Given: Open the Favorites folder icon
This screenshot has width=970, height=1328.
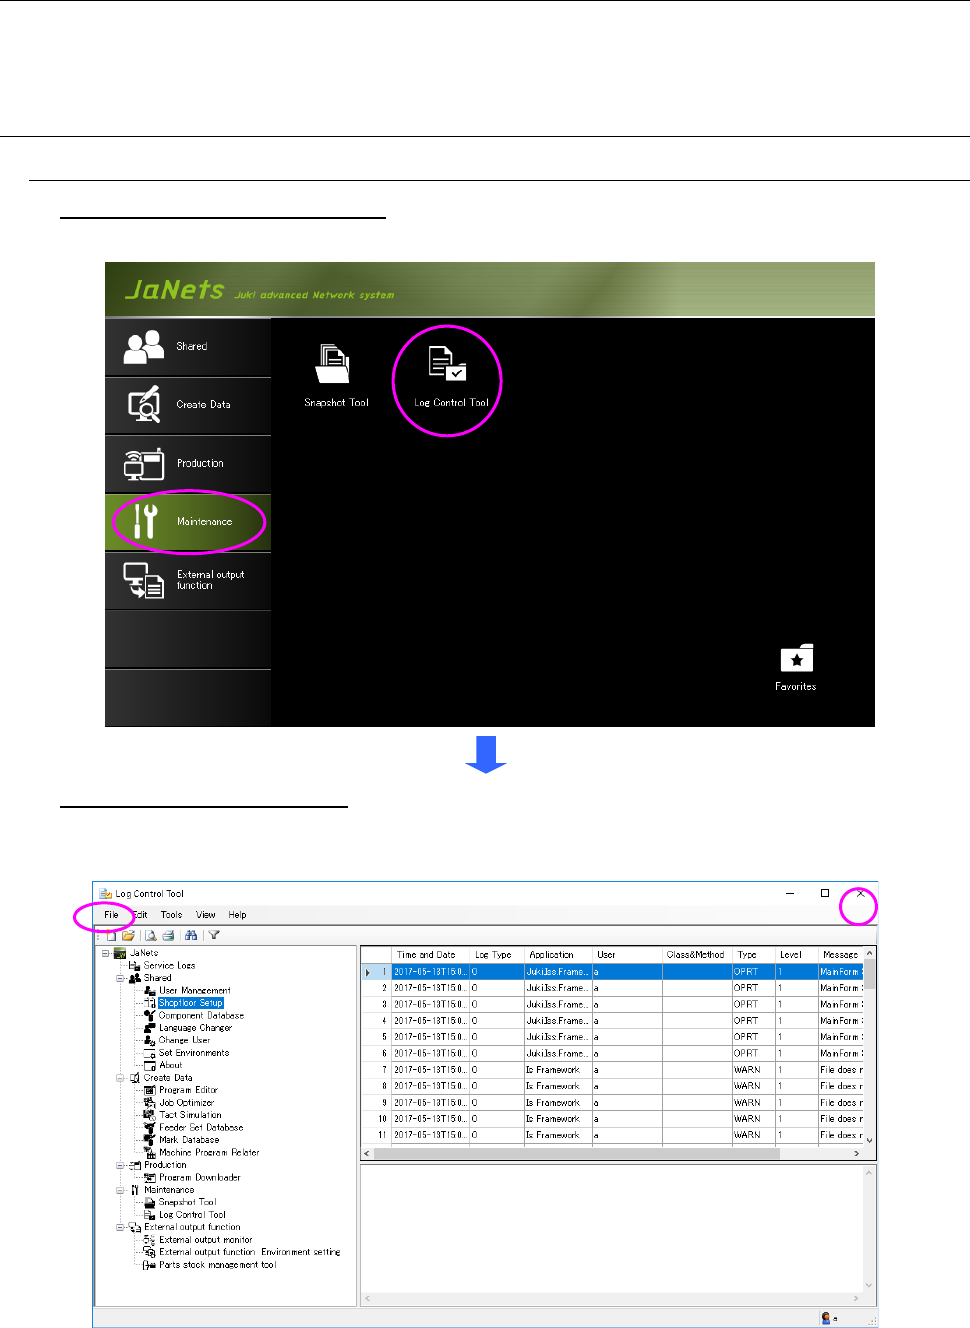Looking at the screenshot, I should coord(796,667).
